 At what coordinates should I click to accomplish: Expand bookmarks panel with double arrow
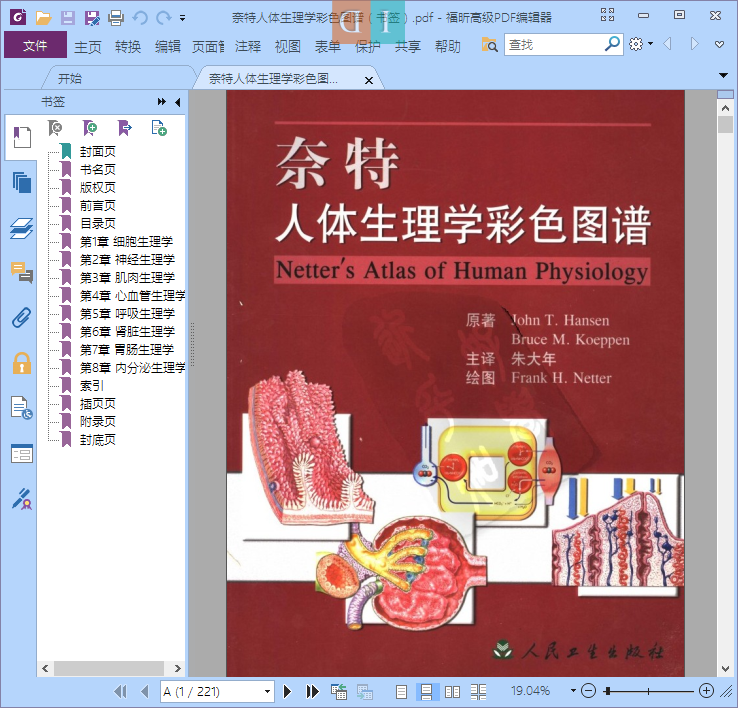(161, 102)
